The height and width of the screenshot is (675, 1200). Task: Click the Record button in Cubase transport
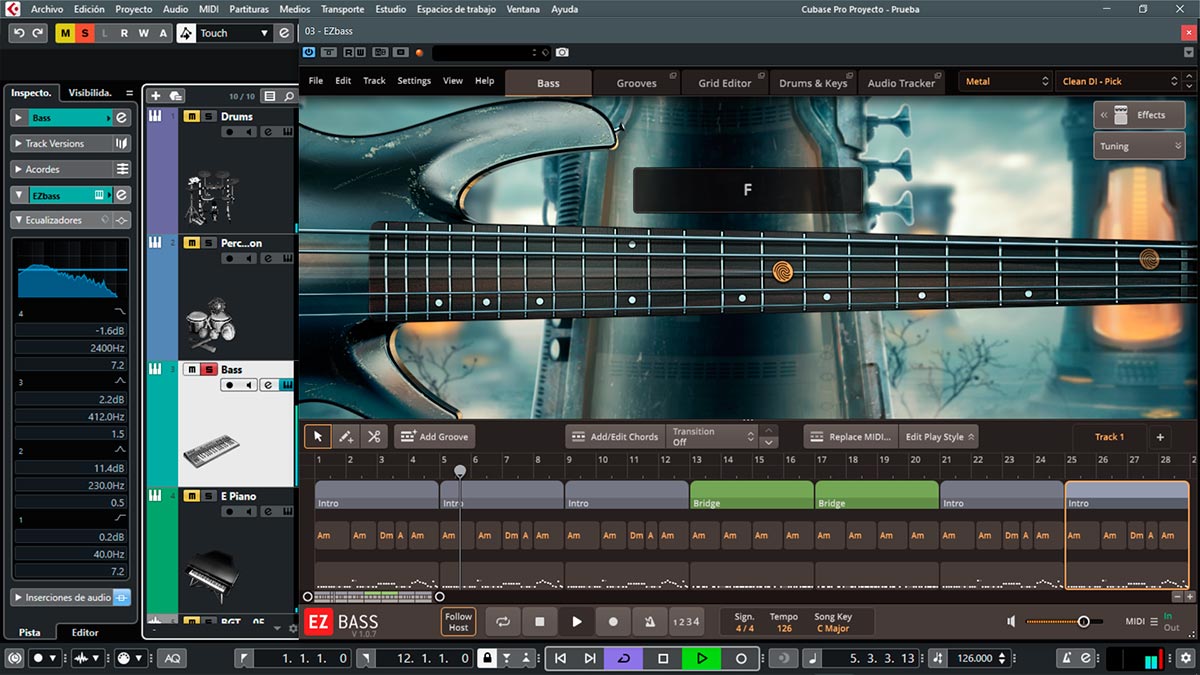[741, 658]
